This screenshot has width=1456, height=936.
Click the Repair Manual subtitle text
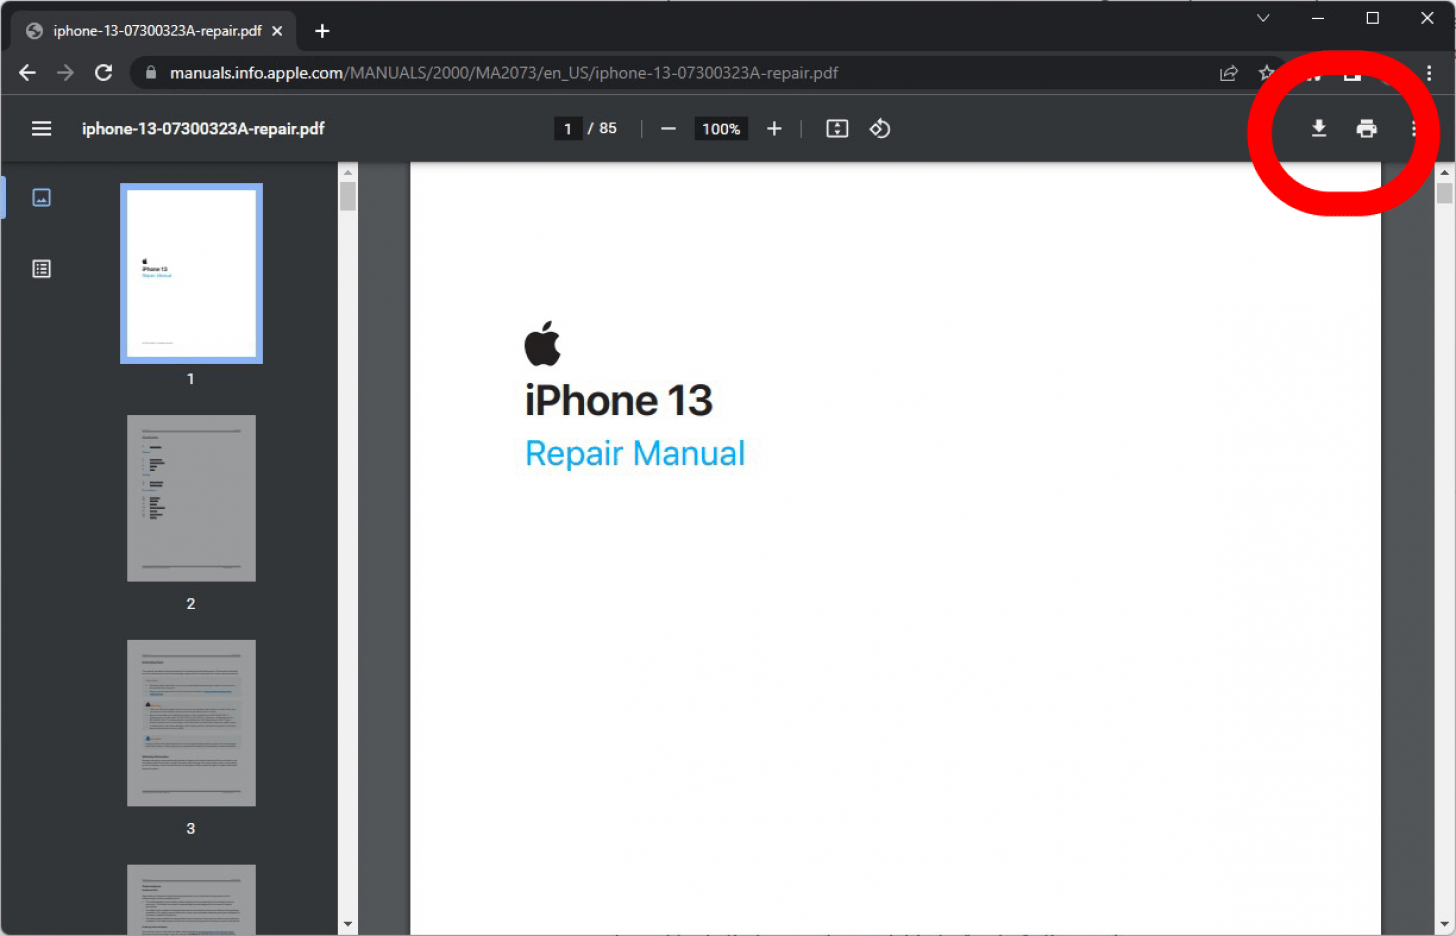click(635, 453)
